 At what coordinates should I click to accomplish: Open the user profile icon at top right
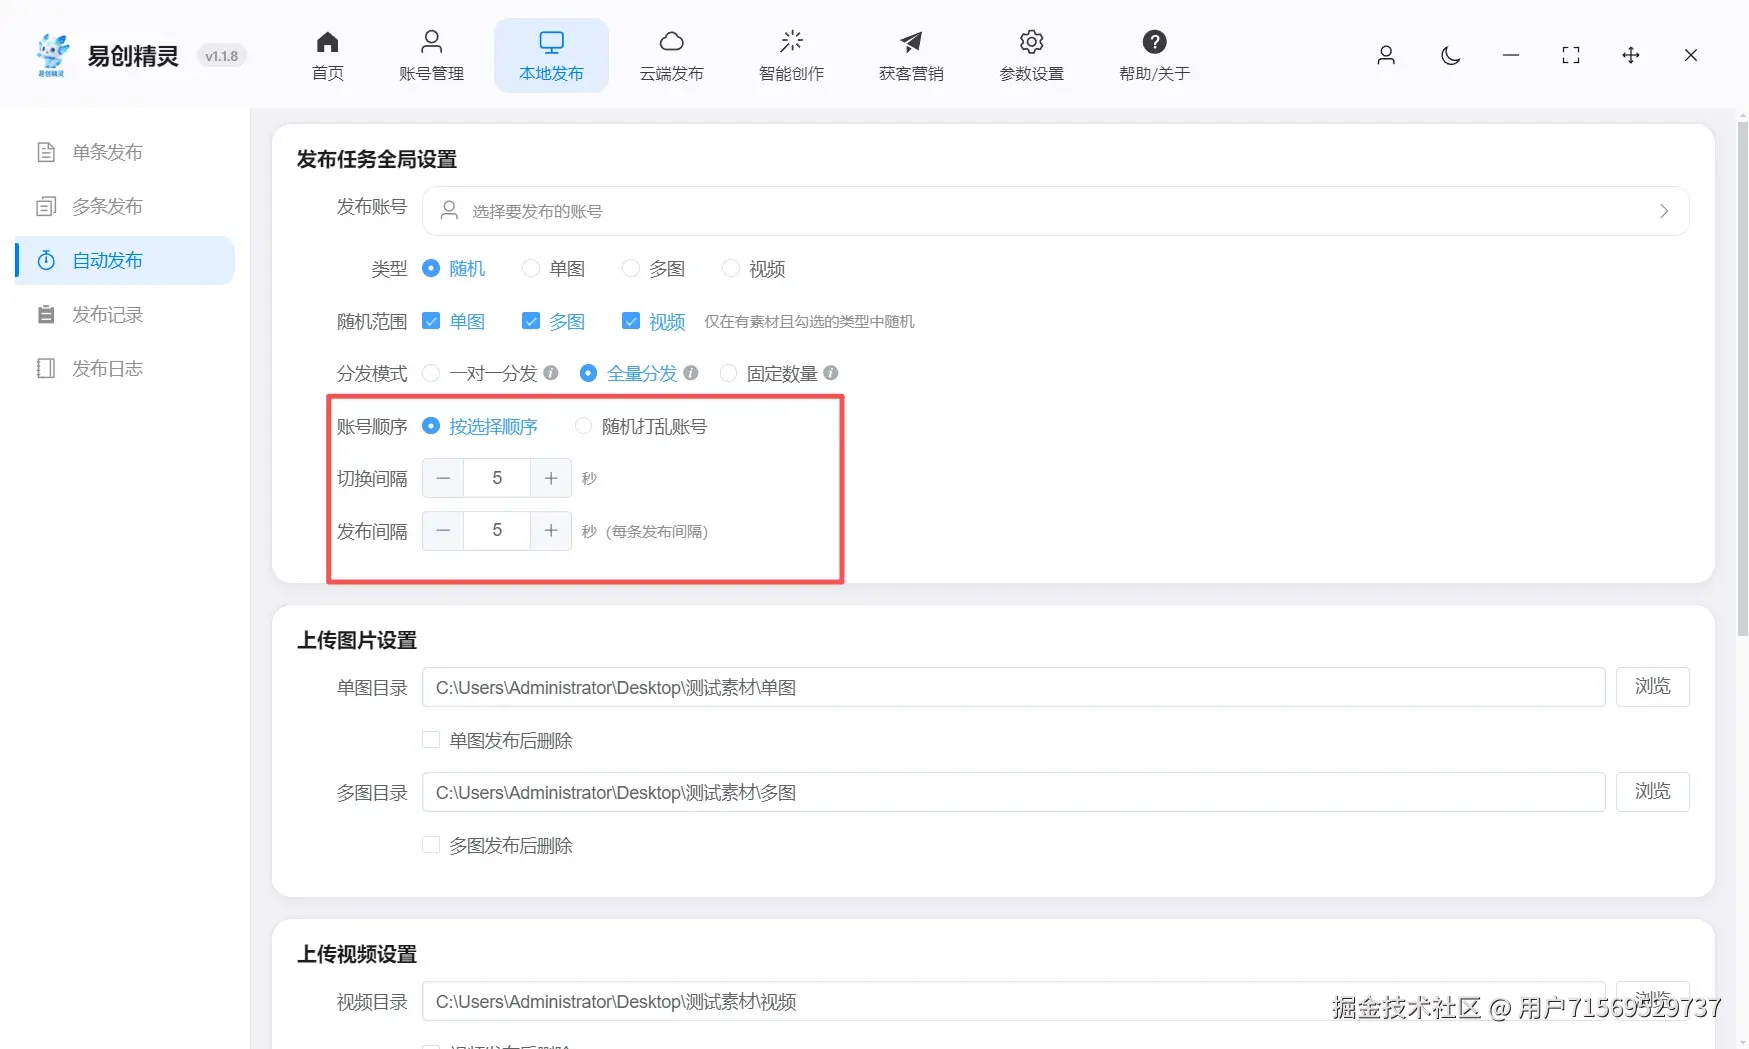pos(1386,56)
